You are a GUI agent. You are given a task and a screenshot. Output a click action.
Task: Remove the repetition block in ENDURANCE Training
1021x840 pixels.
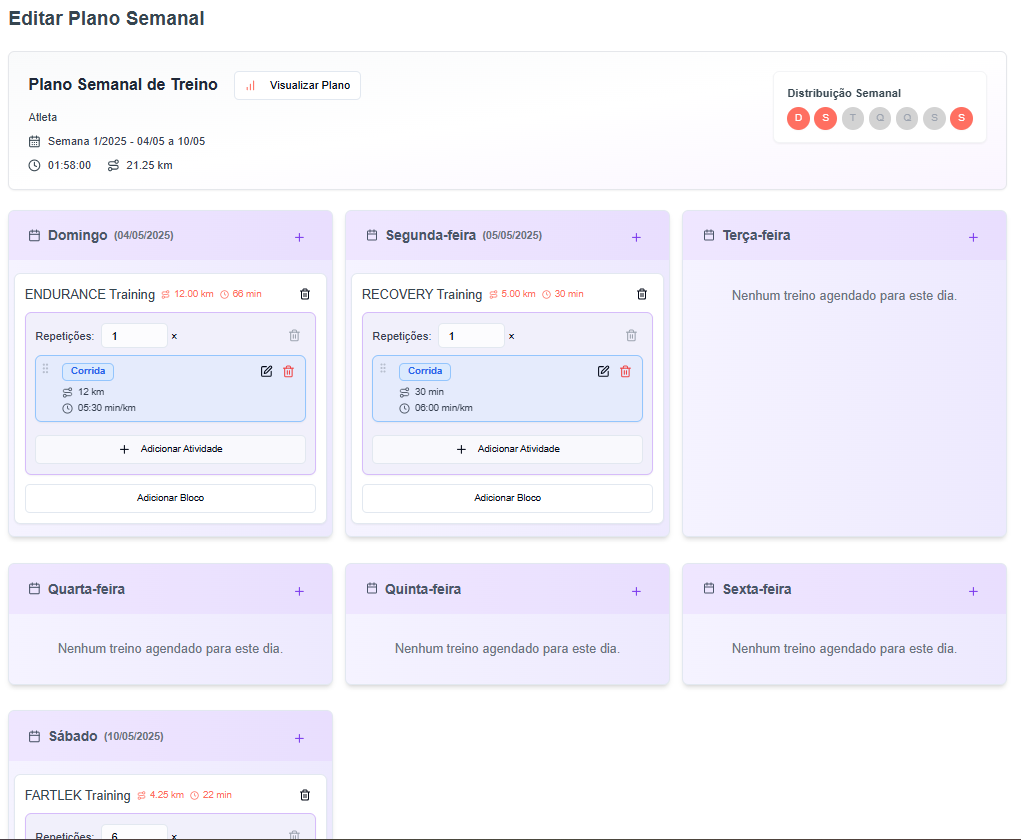coord(294,335)
